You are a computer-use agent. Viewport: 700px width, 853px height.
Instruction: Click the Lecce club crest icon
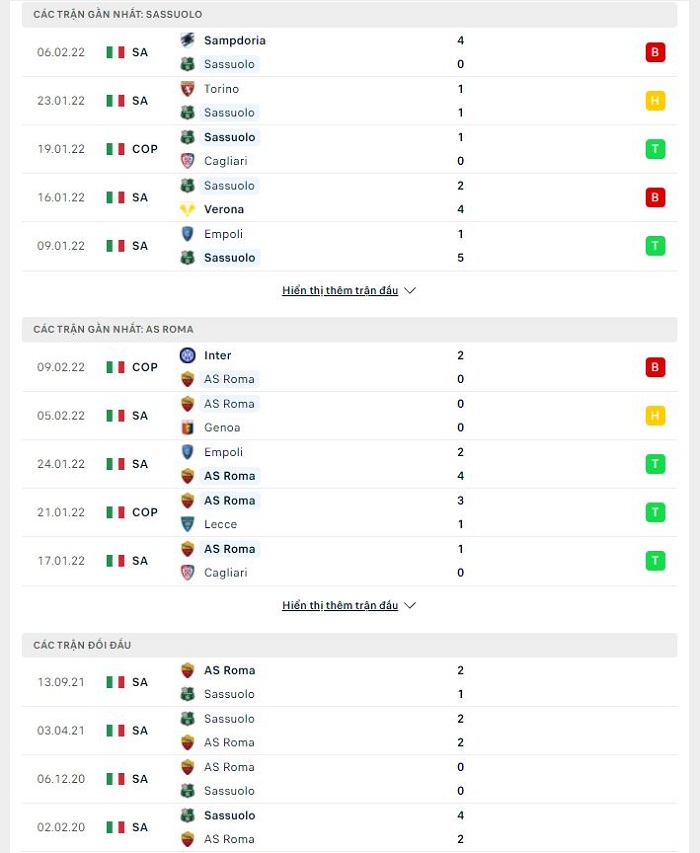click(x=187, y=524)
